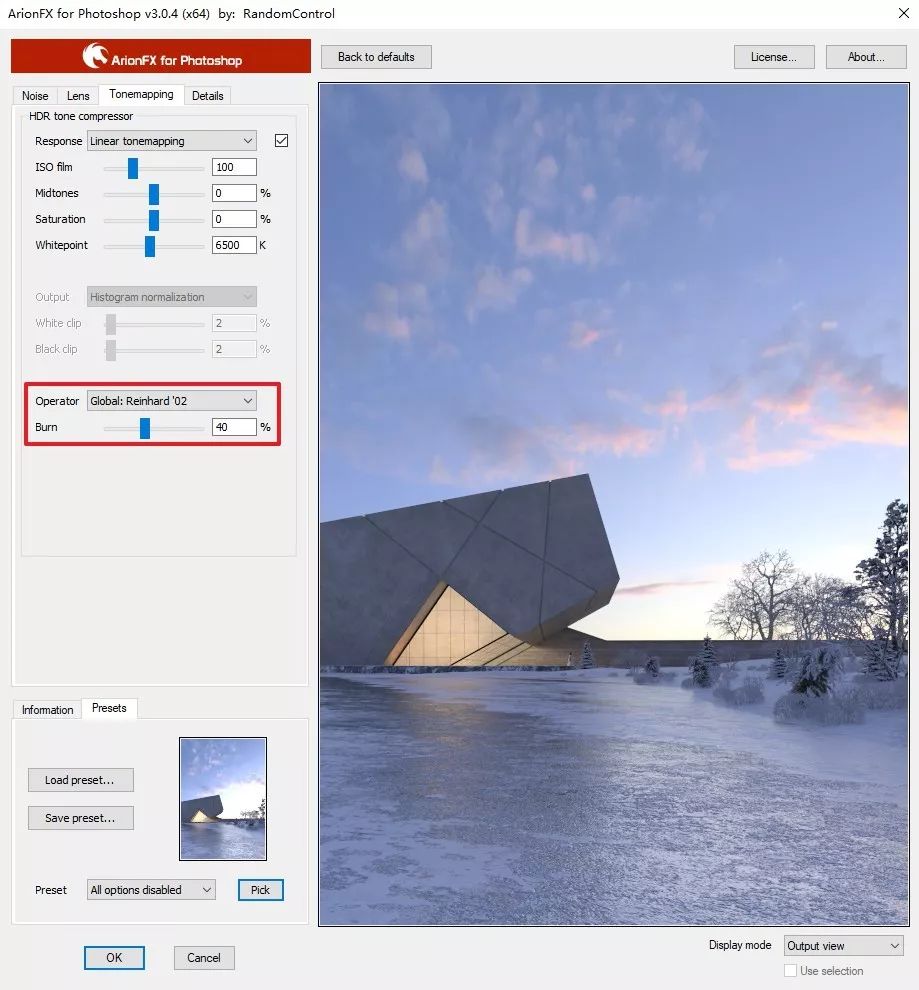
Task: Change the Display mode dropdown
Action: (843, 946)
